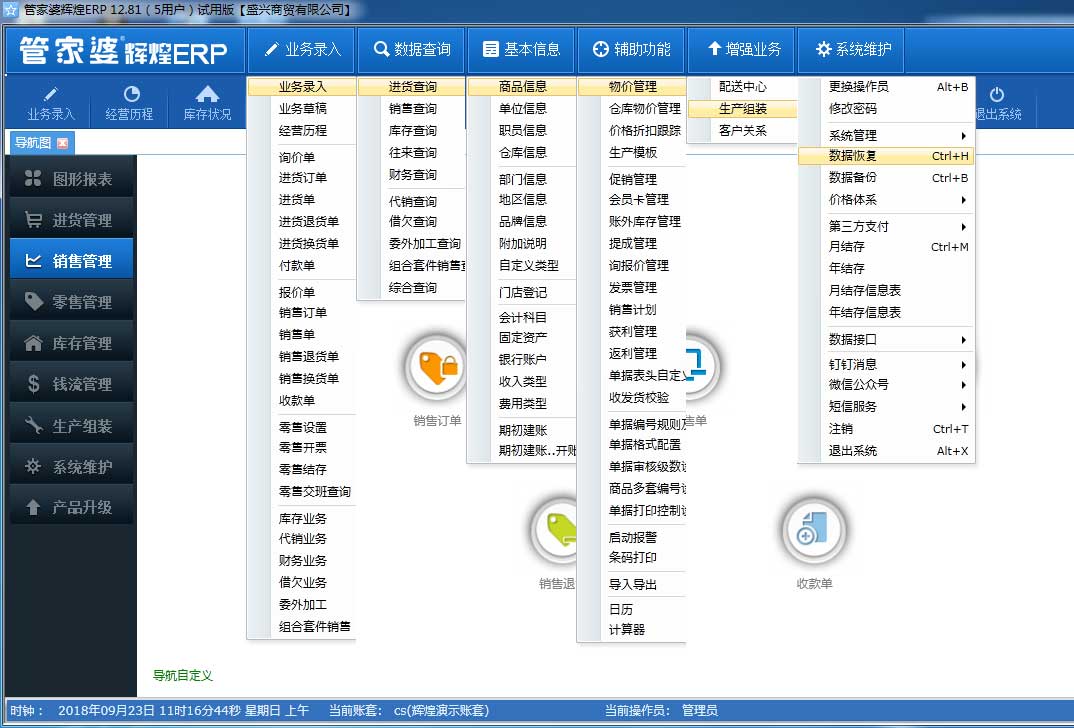Open 产品升级 arrow item in sidebar
The width and height of the screenshot is (1074, 728).
pos(71,507)
